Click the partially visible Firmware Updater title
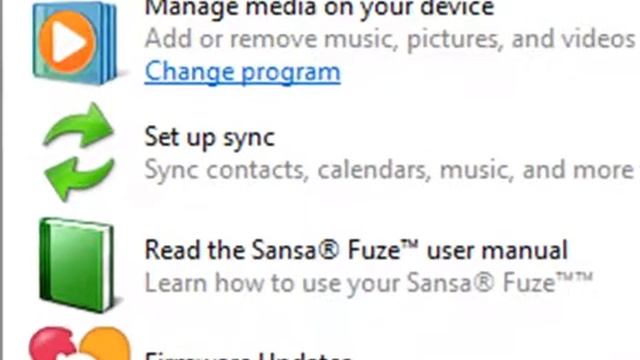 coord(248,356)
